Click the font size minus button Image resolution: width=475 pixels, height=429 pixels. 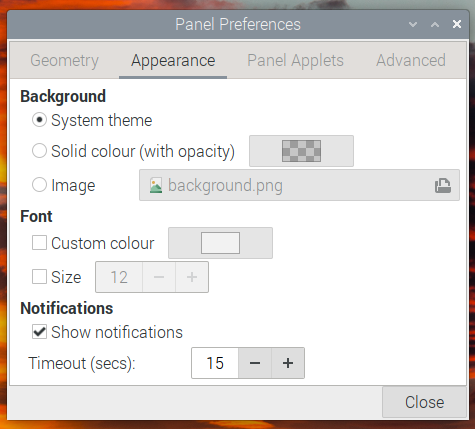coord(159,277)
